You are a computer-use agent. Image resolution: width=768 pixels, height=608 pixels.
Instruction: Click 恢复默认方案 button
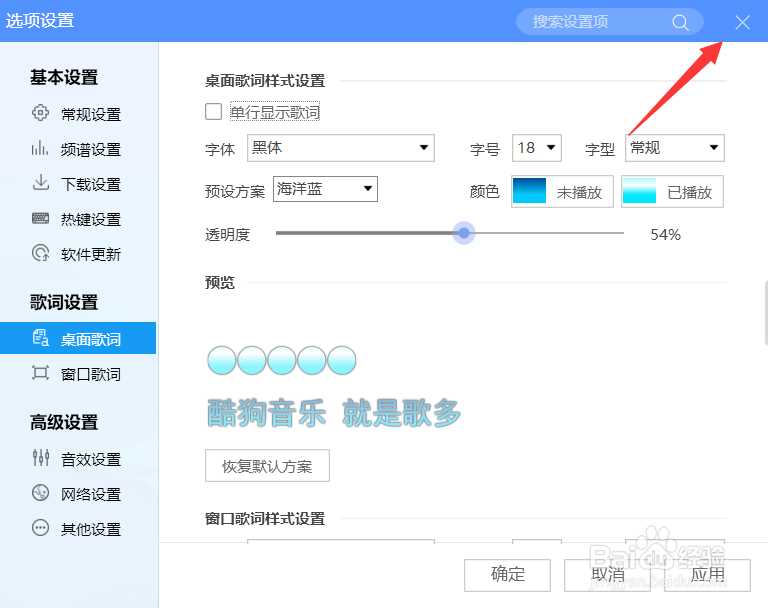[267, 466]
